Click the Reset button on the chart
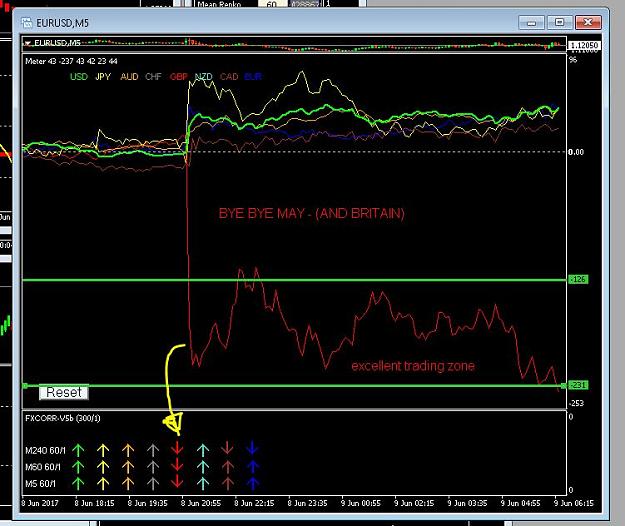The width and height of the screenshot is (625, 526). 64,393
